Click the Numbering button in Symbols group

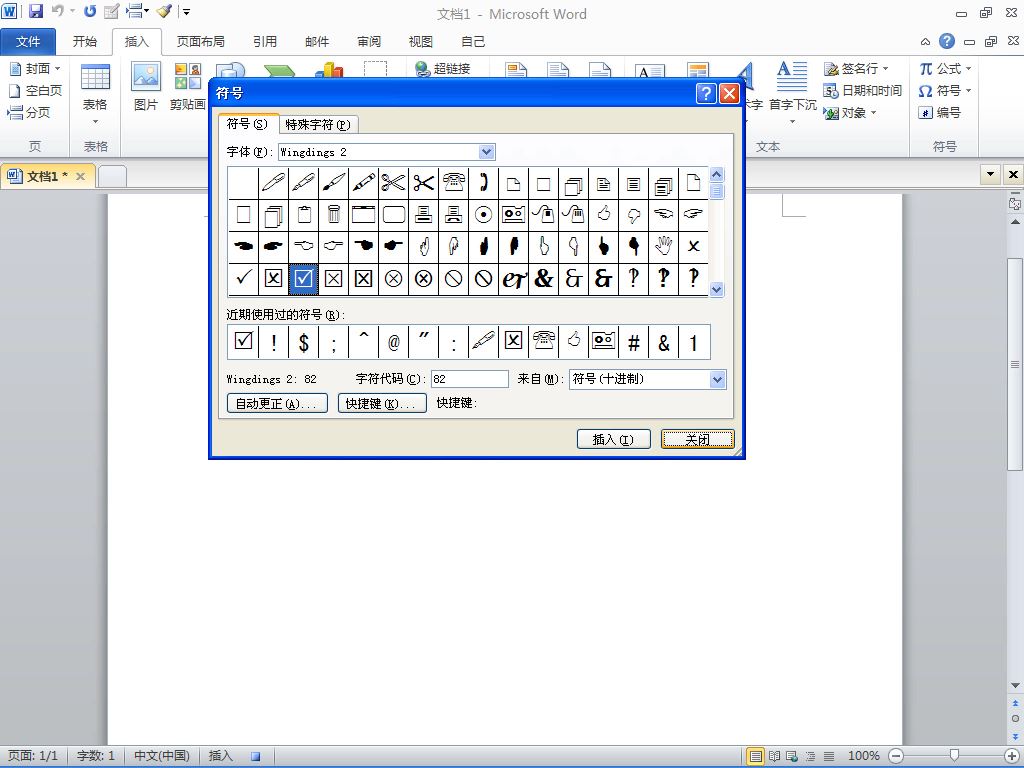940,113
